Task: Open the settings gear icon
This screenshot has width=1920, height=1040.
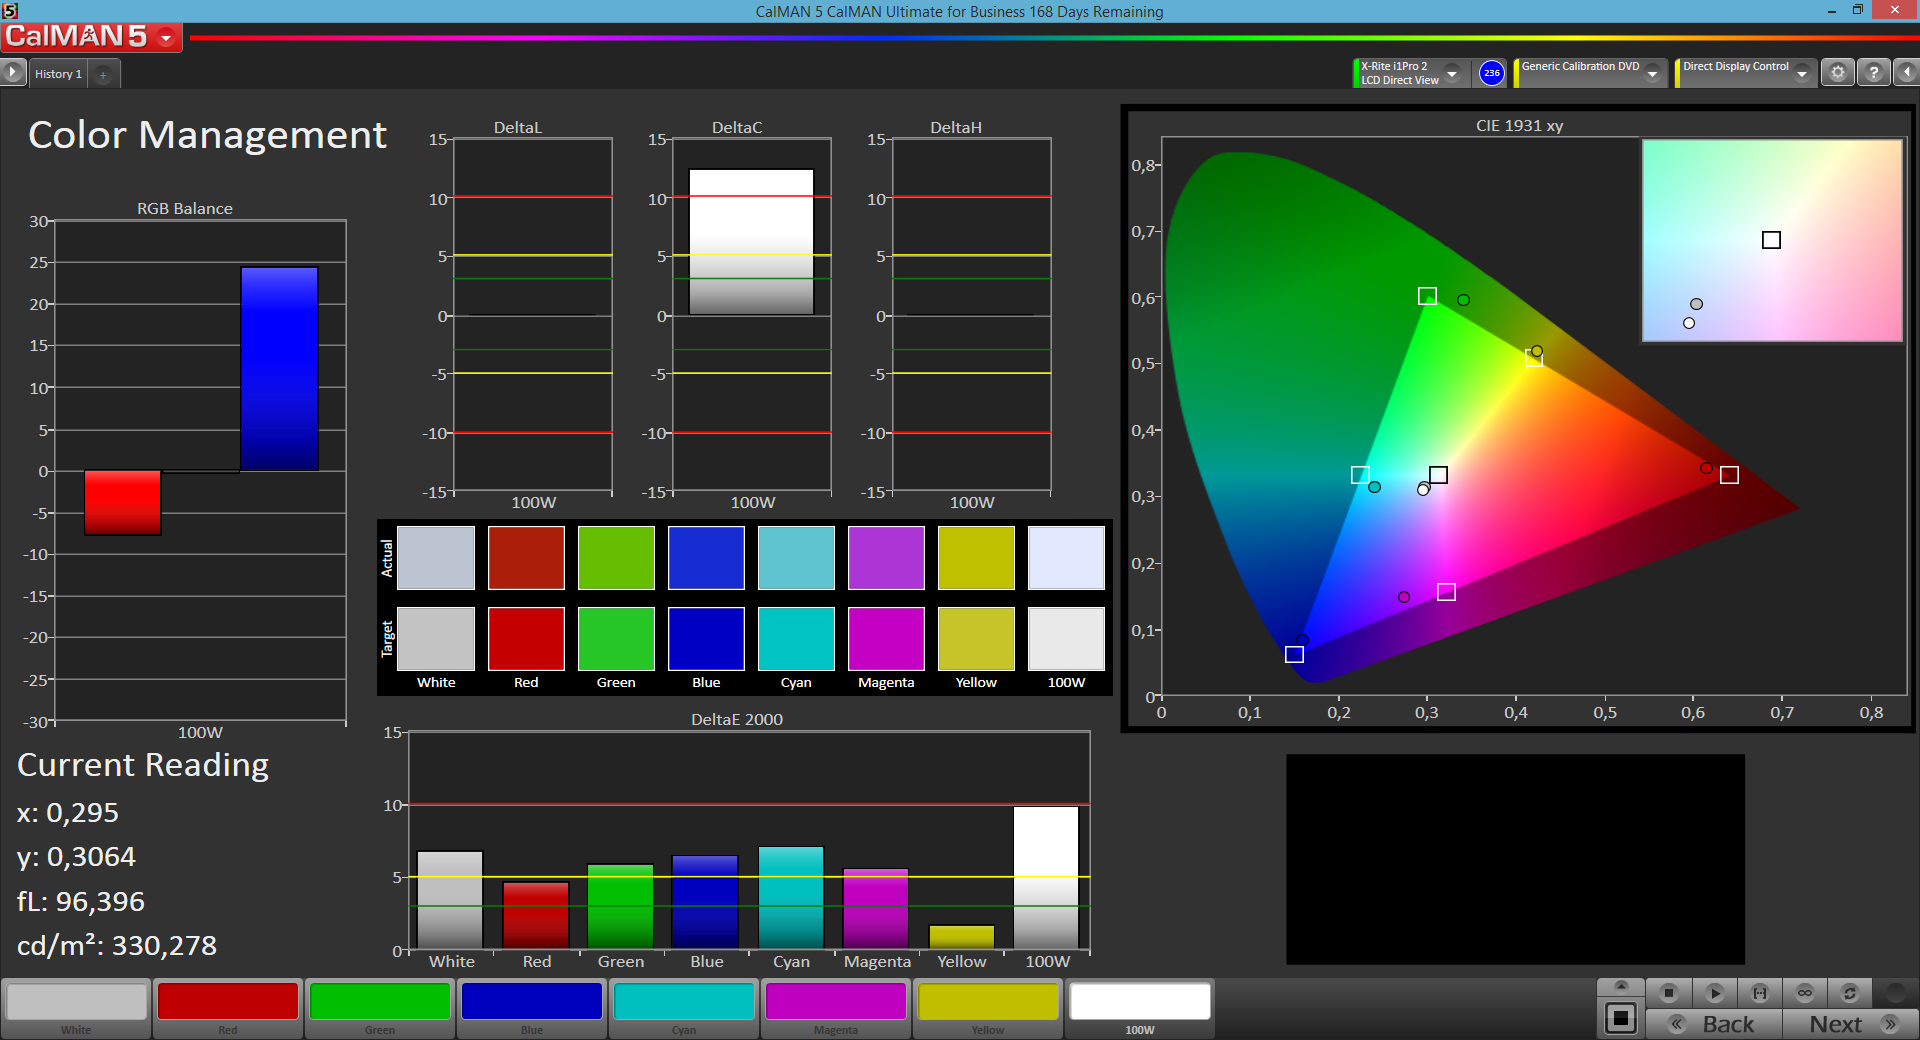Action: click(x=1837, y=73)
